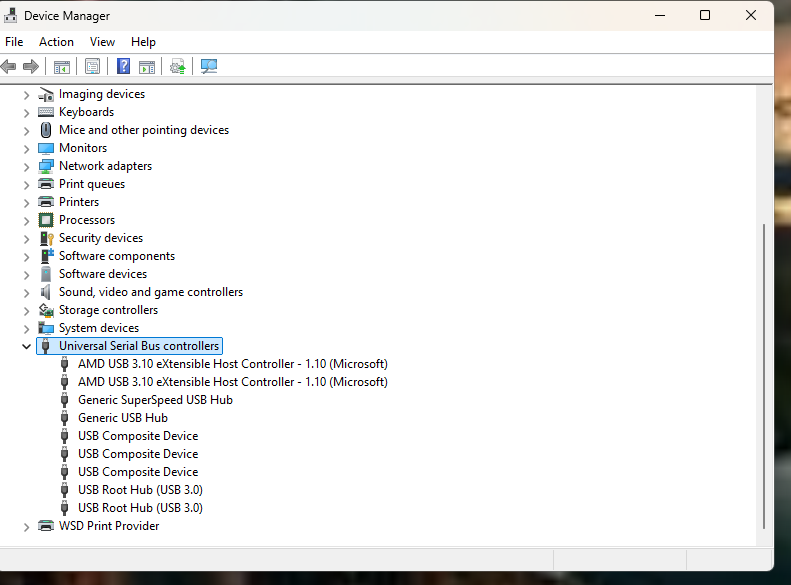Click the Device Manager title bar icon
Viewport: 791px width, 585px height.
click(x=10, y=16)
